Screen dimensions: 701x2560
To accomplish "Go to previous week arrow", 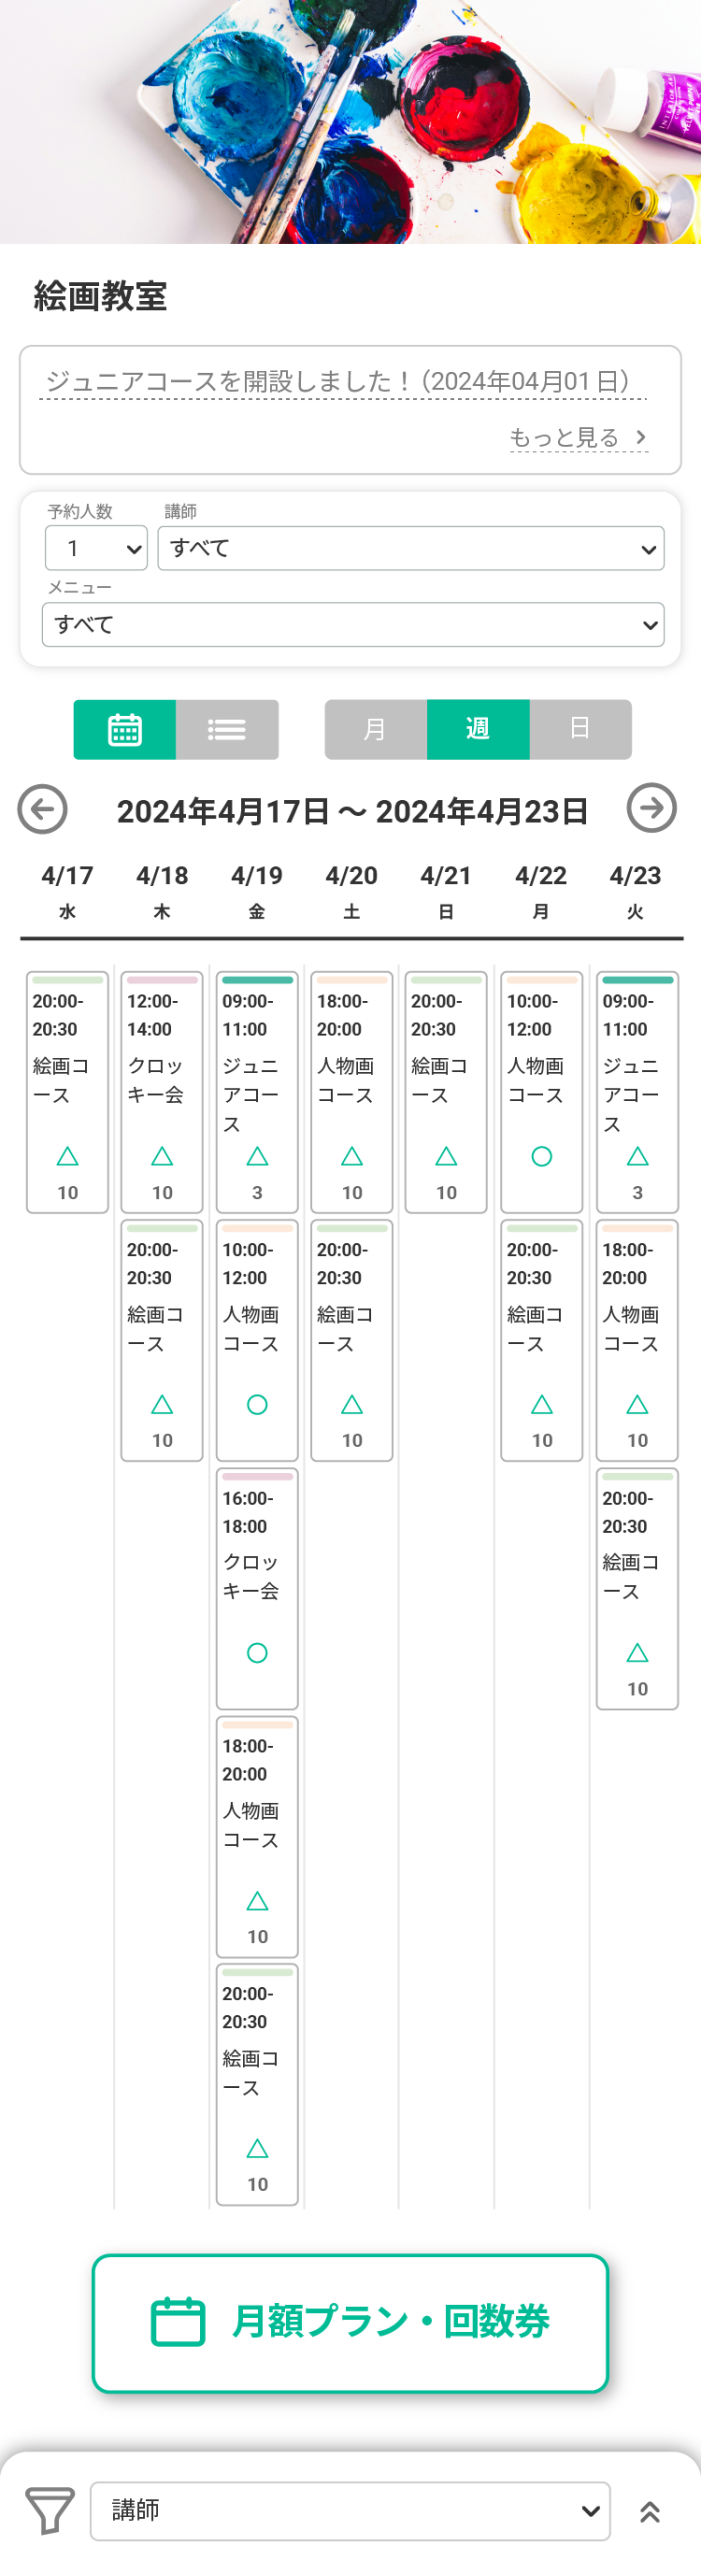I will click(x=42, y=809).
